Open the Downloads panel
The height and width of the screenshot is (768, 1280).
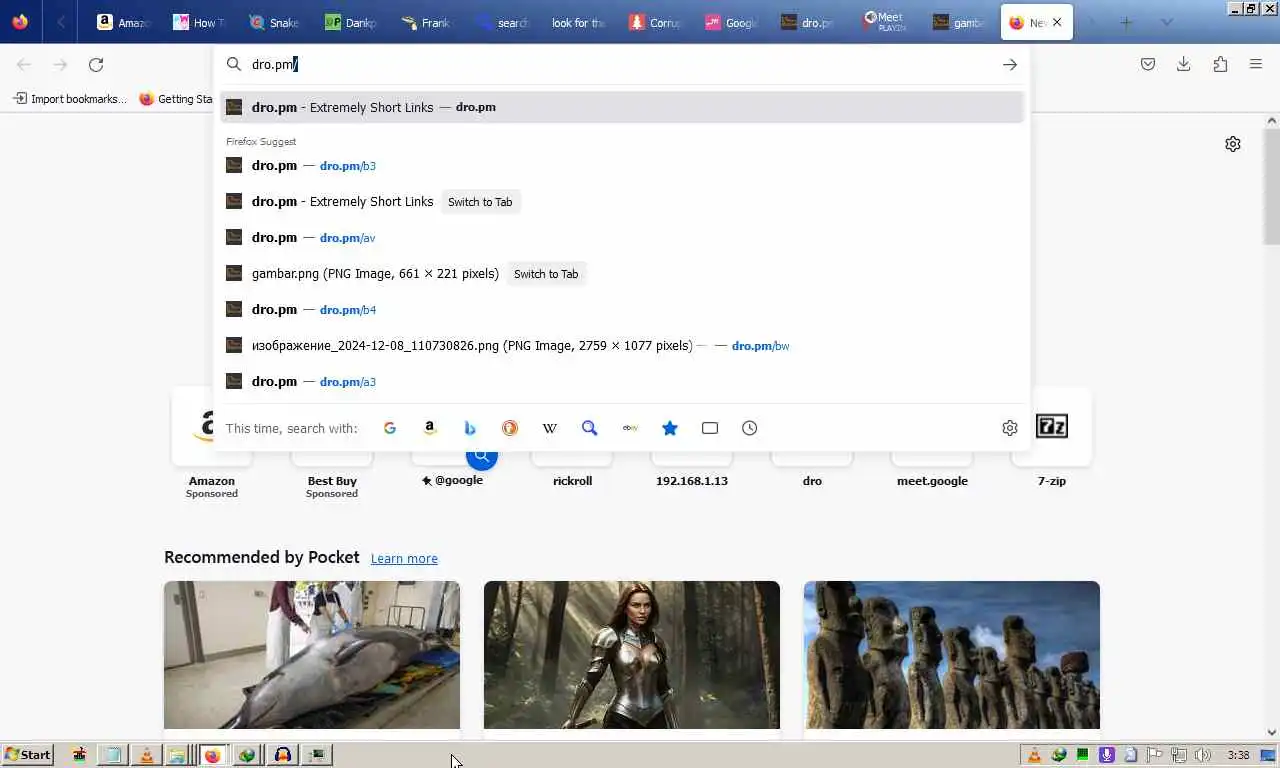1184,64
